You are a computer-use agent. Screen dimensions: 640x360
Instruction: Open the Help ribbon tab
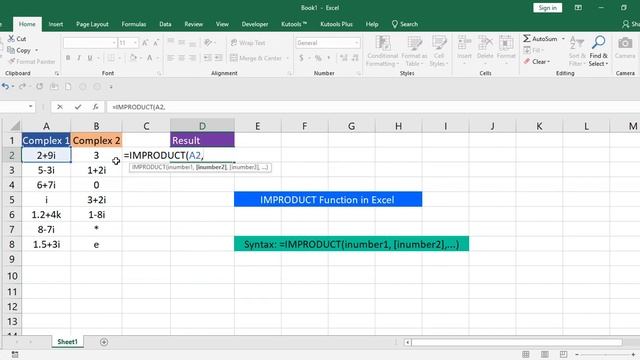click(372, 24)
